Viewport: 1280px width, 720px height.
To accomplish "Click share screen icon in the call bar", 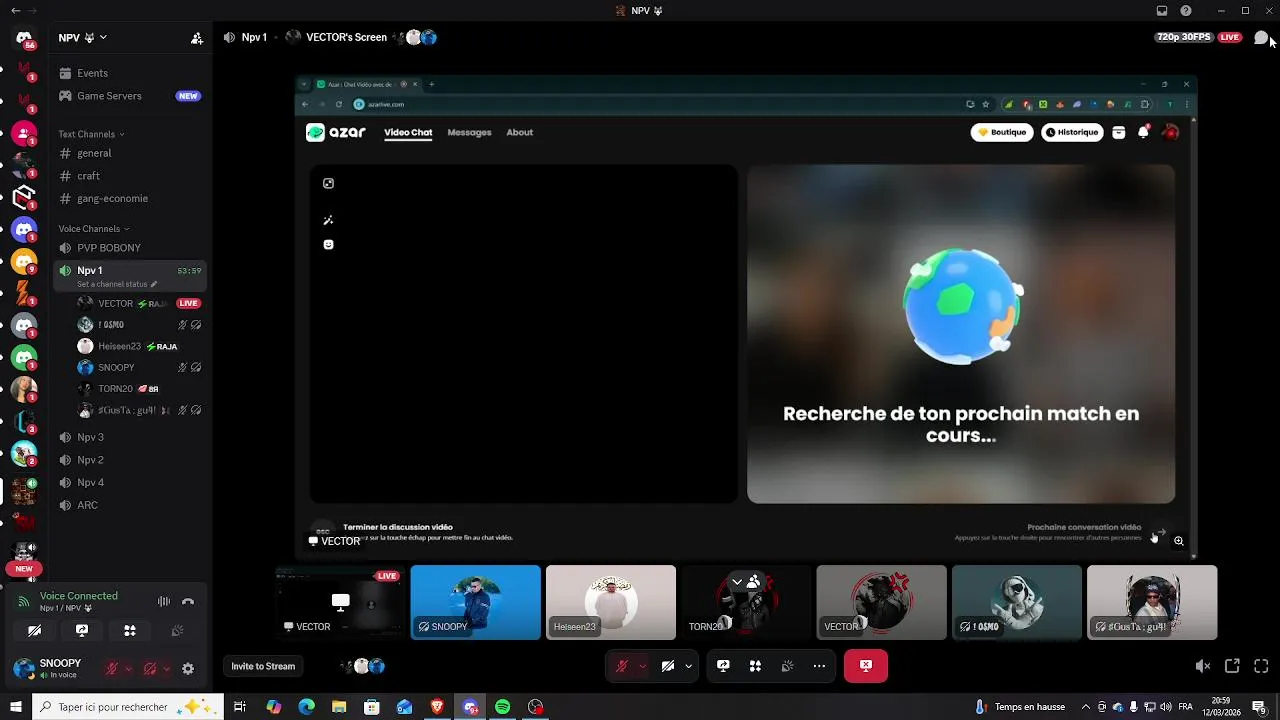I will (x=723, y=666).
